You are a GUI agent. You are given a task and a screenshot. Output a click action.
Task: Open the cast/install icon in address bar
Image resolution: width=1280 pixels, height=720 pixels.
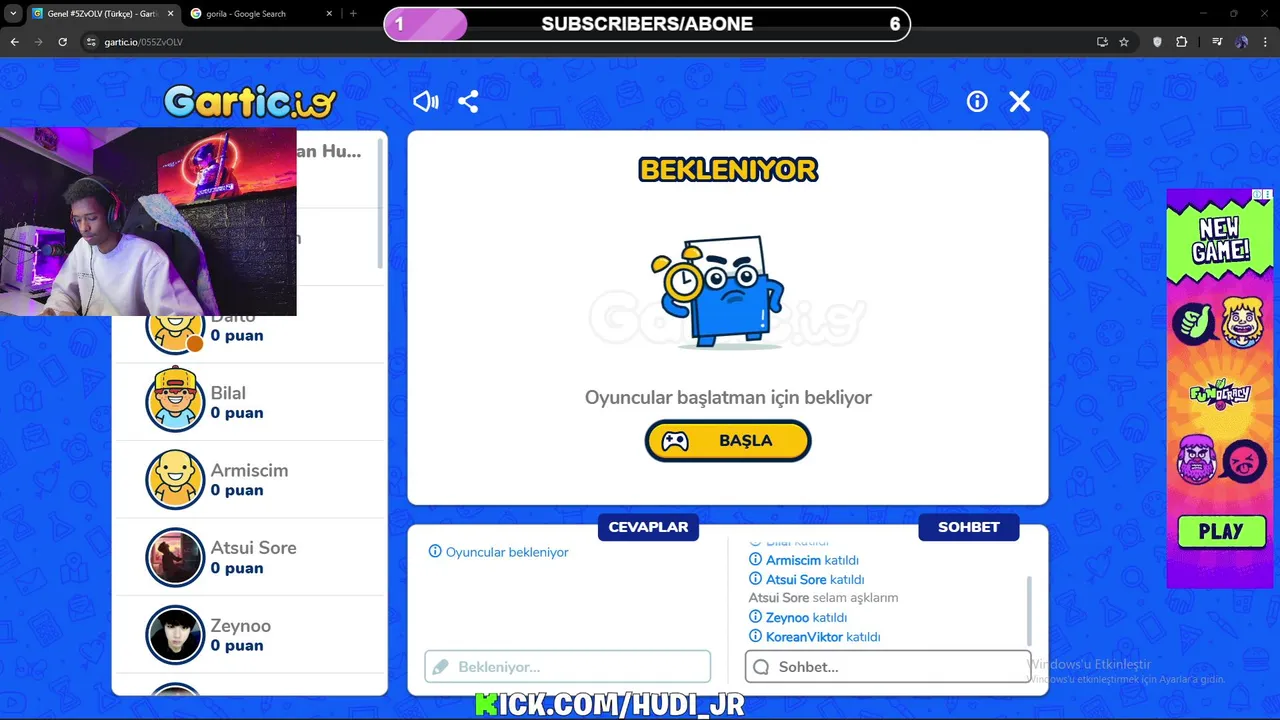click(x=1102, y=42)
